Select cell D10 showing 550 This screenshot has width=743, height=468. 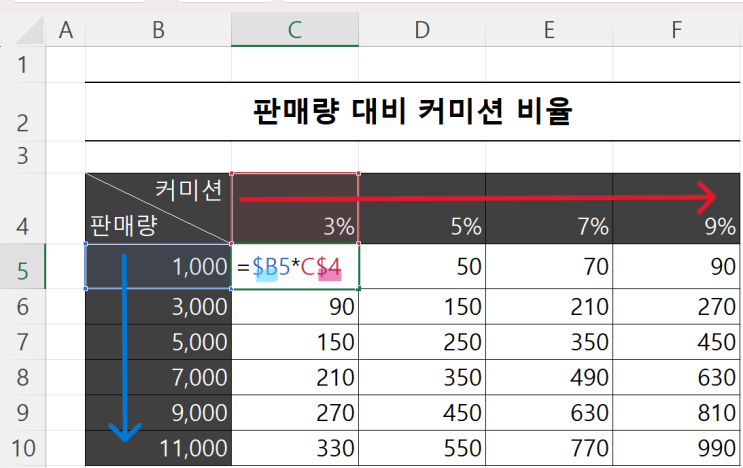422,448
